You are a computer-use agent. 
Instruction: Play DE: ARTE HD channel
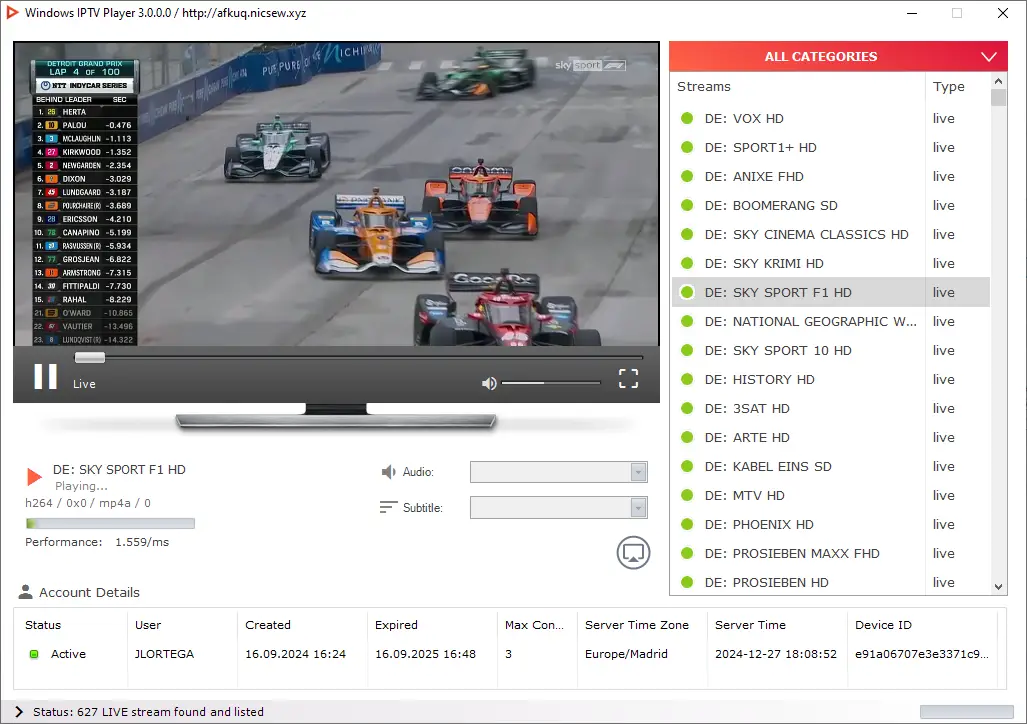click(831, 437)
